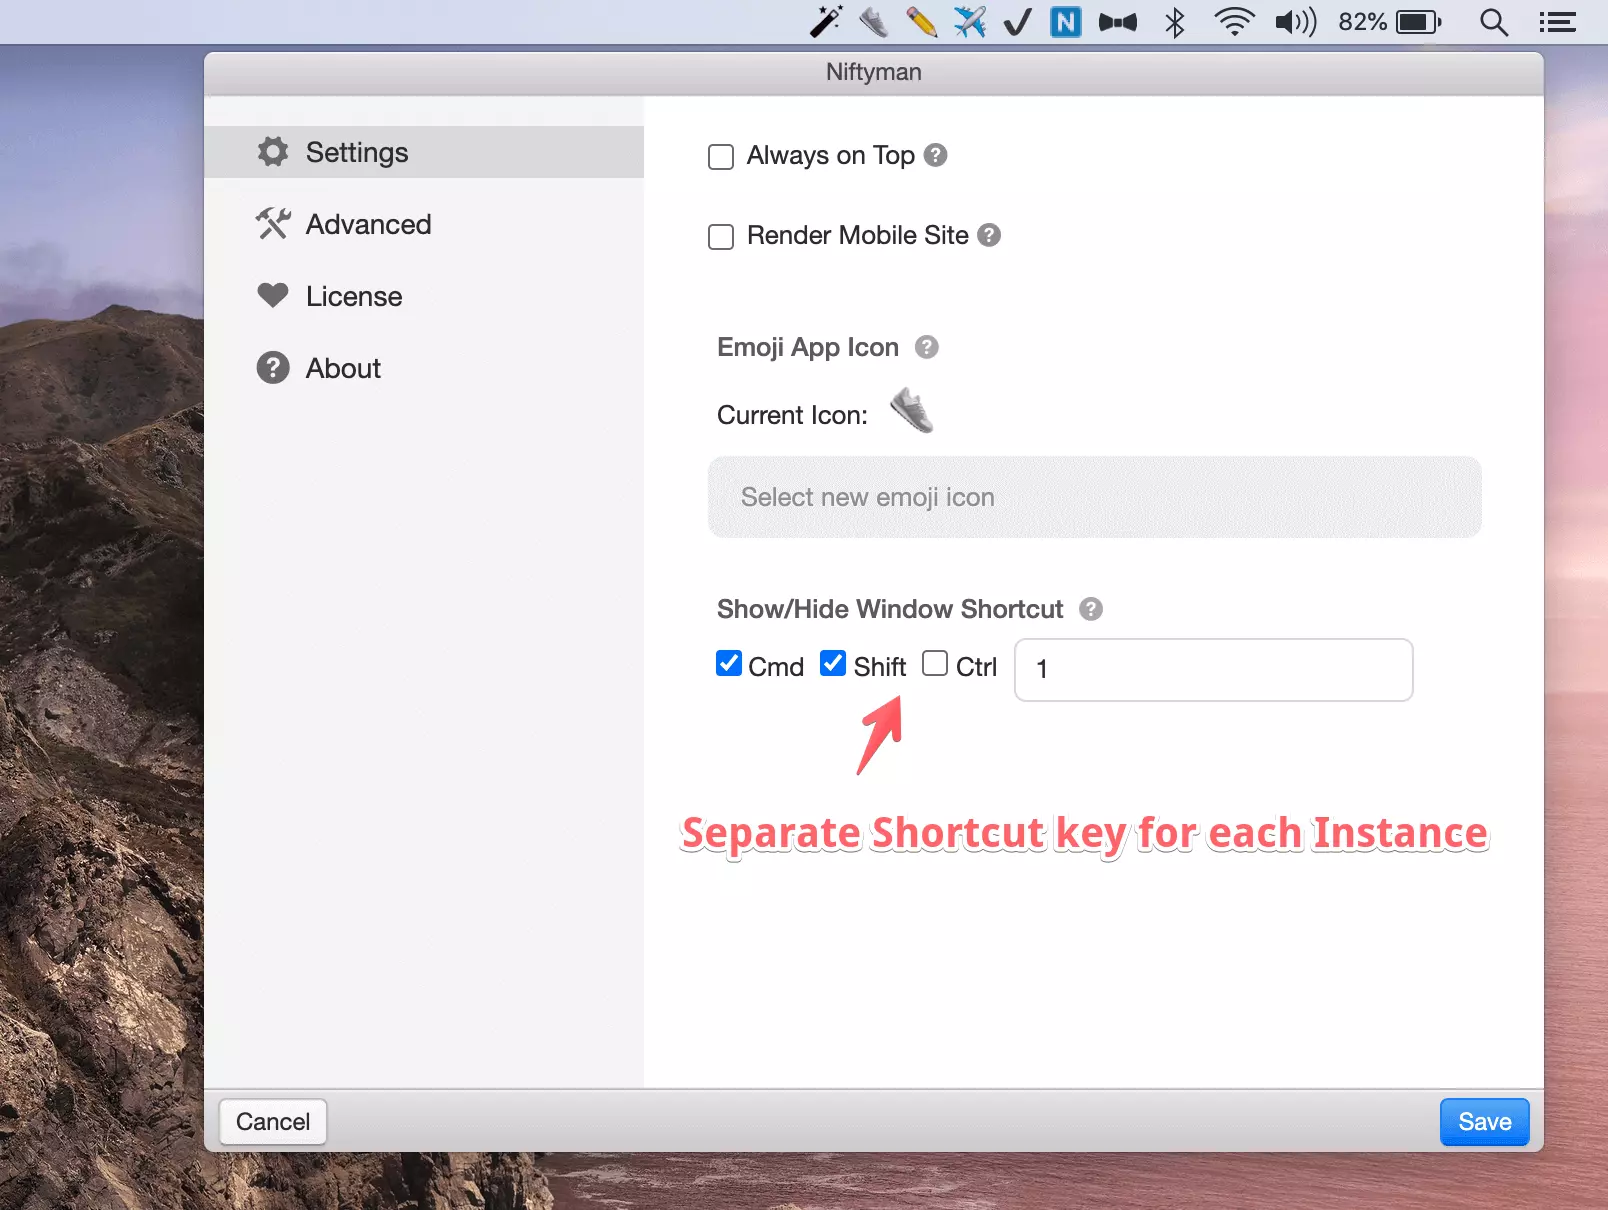Switch to the Advanced section
Image resolution: width=1608 pixels, height=1210 pixels.
point(369,223)
